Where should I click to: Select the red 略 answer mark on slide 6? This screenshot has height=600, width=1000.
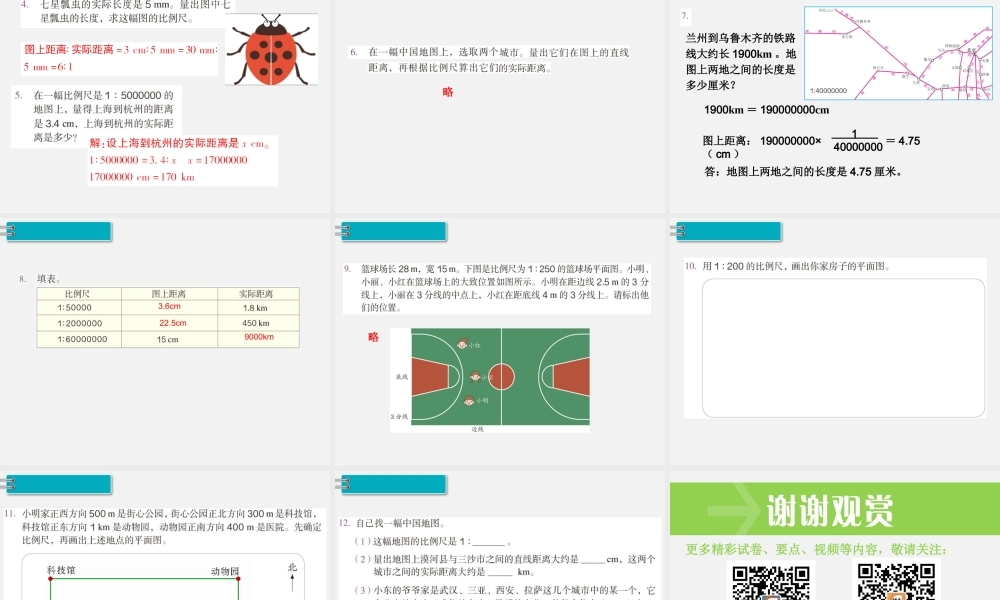[x=446, y=92]
